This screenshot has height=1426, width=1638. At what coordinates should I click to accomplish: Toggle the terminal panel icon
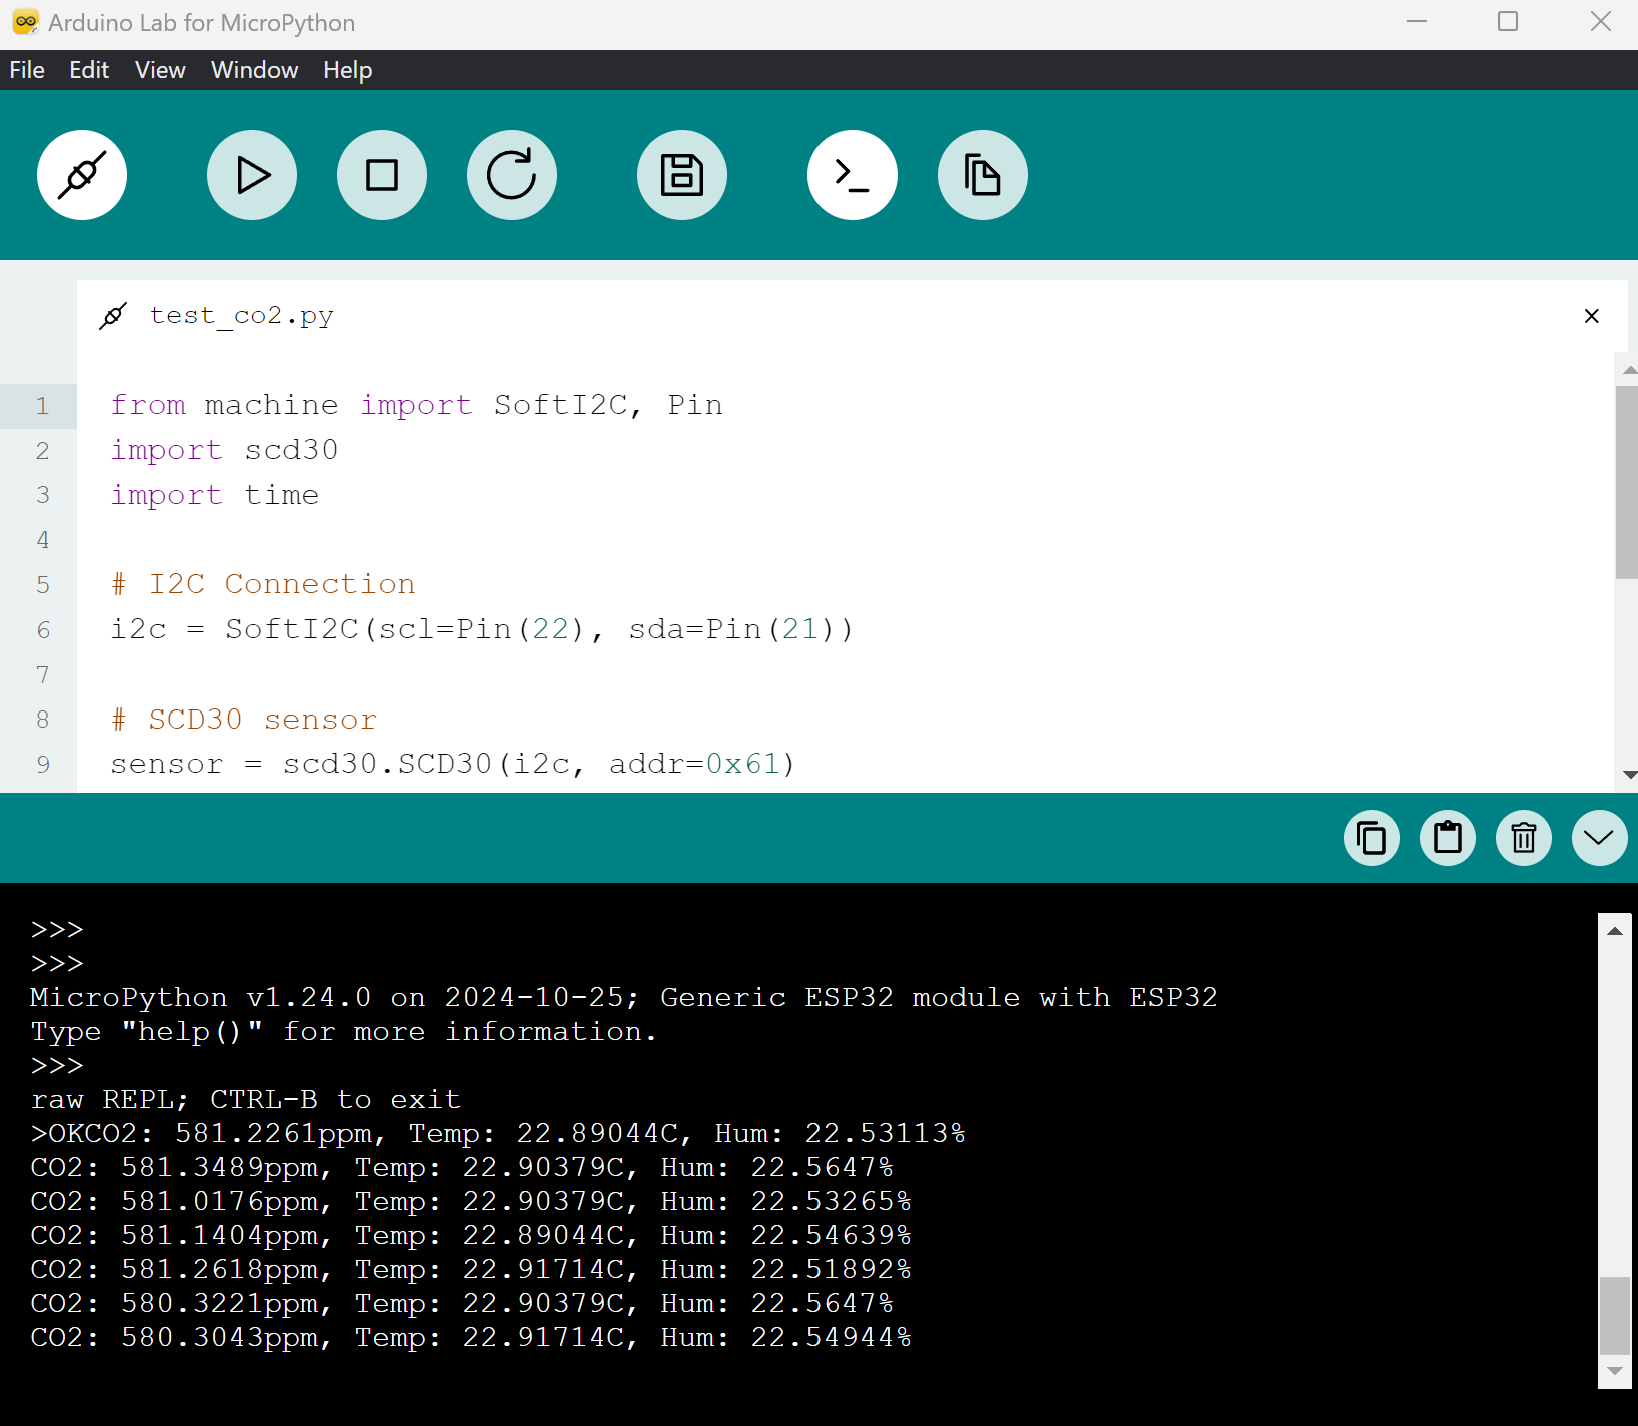tap(852, 175)
